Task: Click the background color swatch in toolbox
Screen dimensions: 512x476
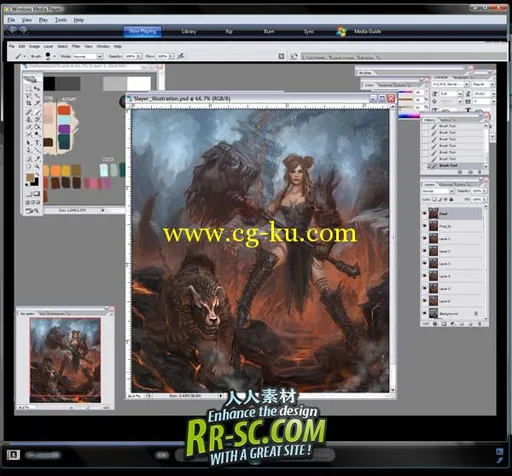Action: click(35, 182)
